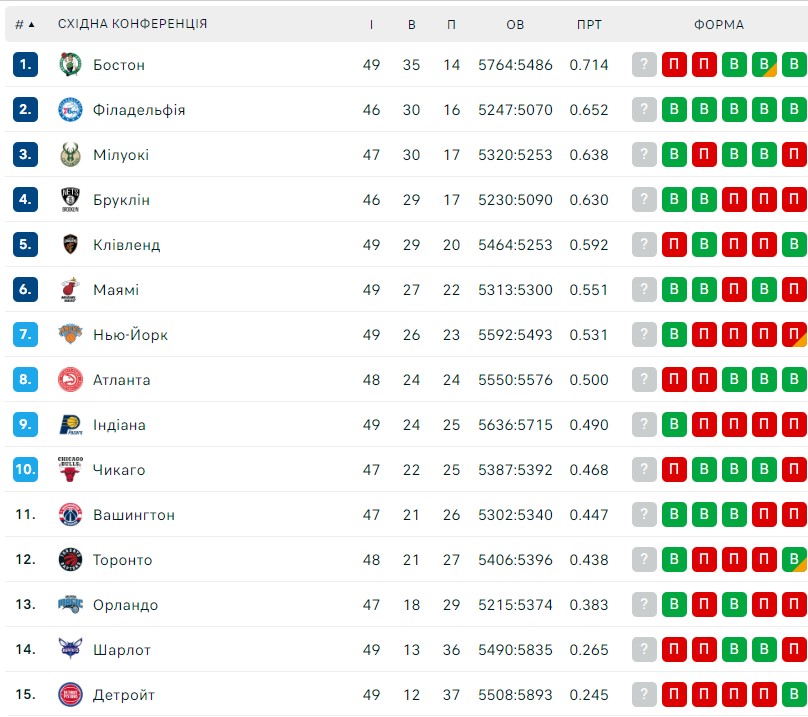Screen dimensions: 808x717
Task: Select the Miami Heat logo
Action: tap(70, 289)
